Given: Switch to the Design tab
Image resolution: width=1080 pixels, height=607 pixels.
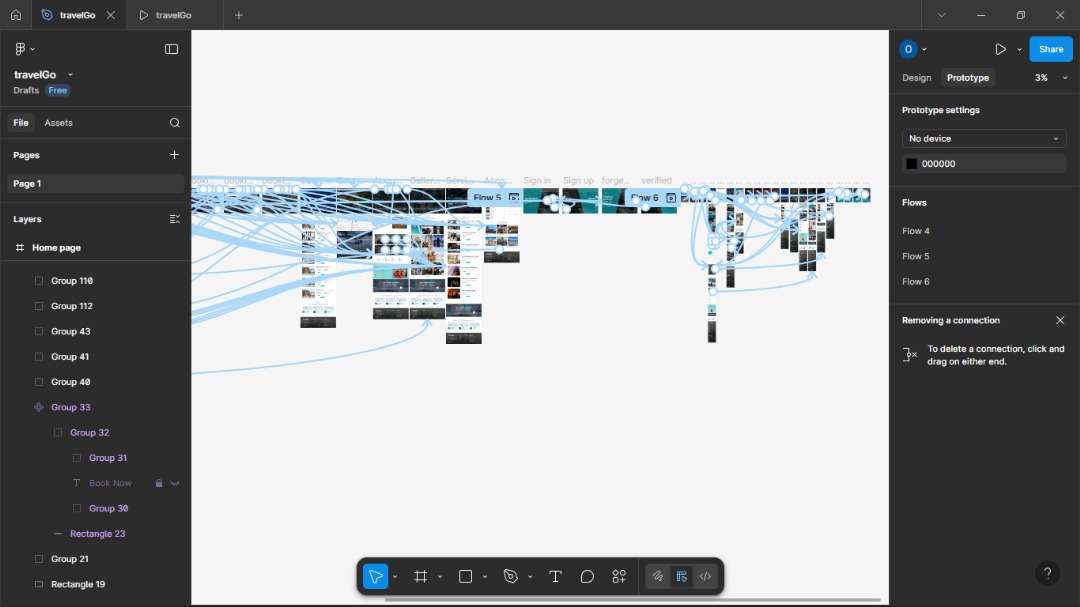Looking at the screenshot, I should click(x=917, y=78).
